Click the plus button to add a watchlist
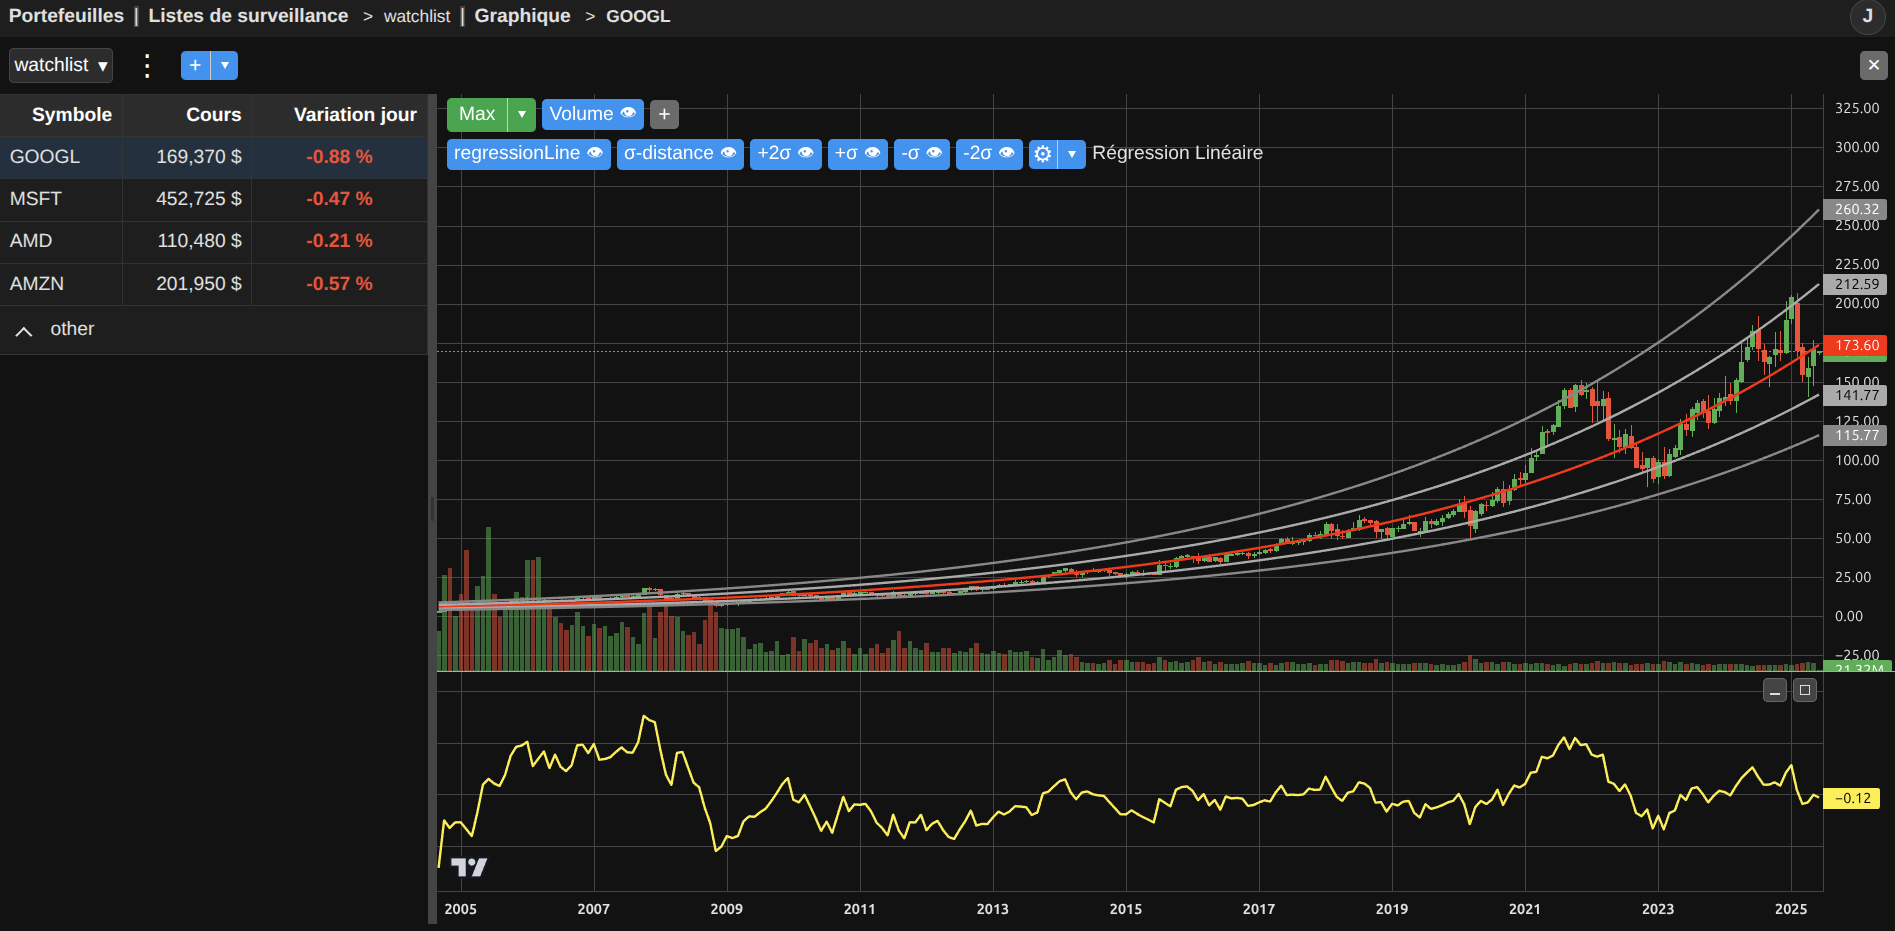The image size is (1895, 931). click(195, 65)
